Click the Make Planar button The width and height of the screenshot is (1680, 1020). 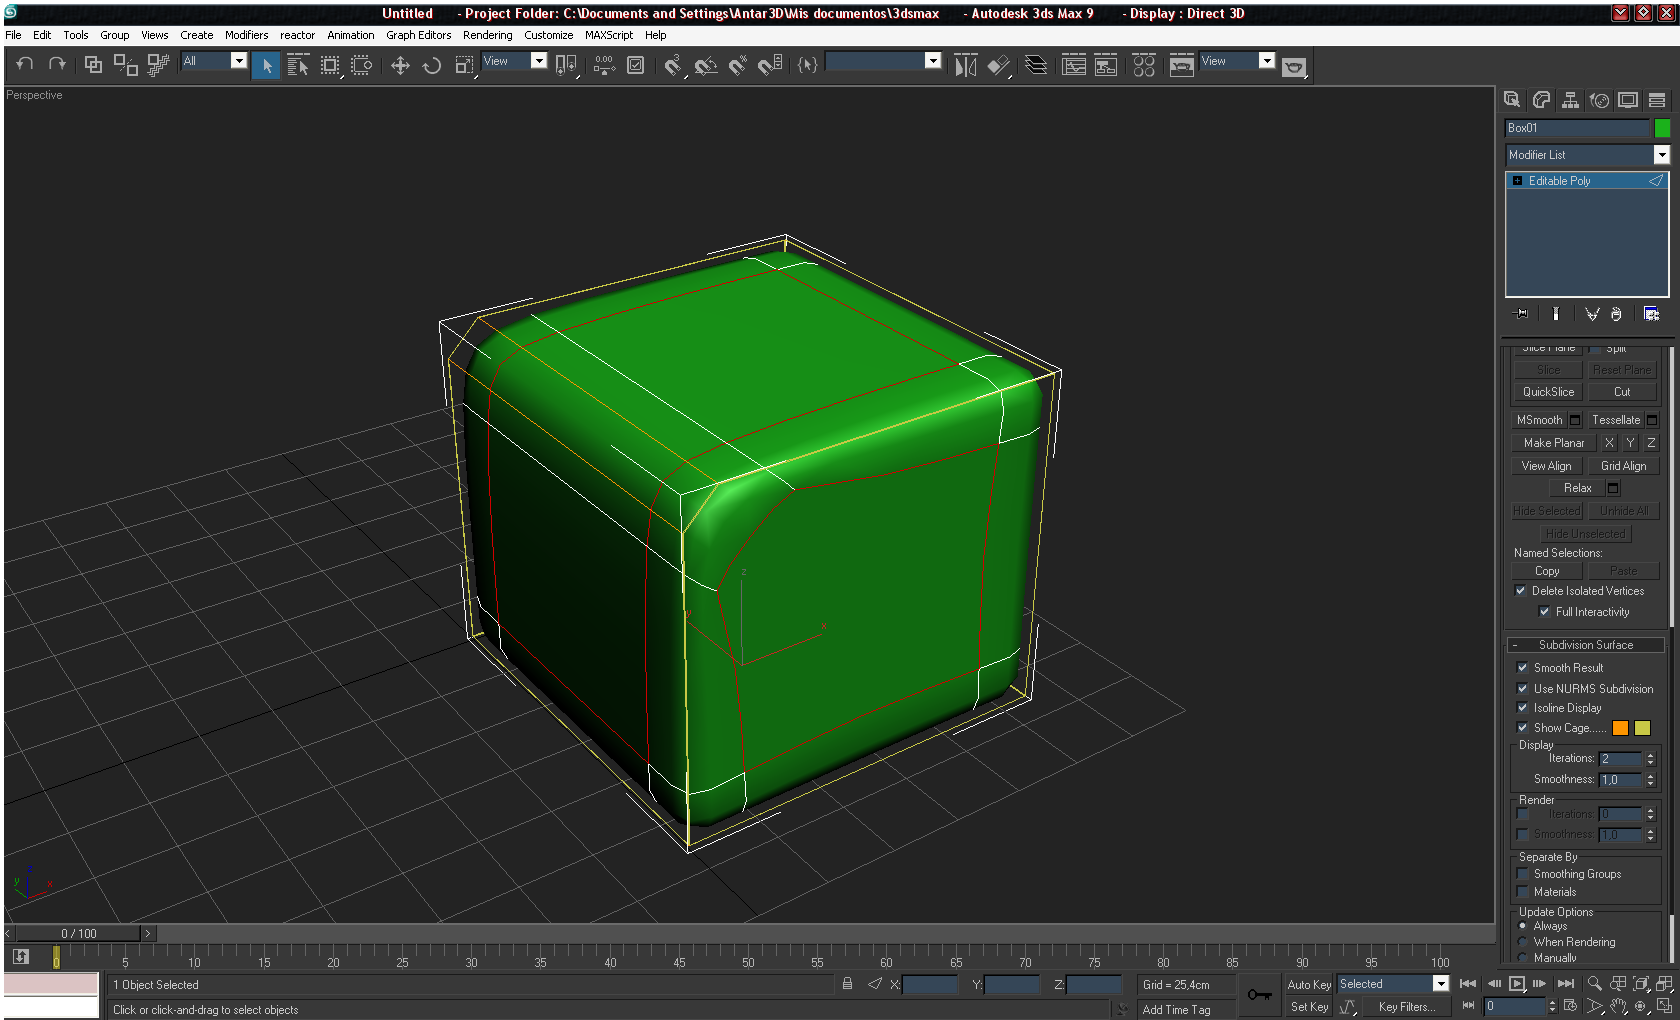coord(1554,443)
